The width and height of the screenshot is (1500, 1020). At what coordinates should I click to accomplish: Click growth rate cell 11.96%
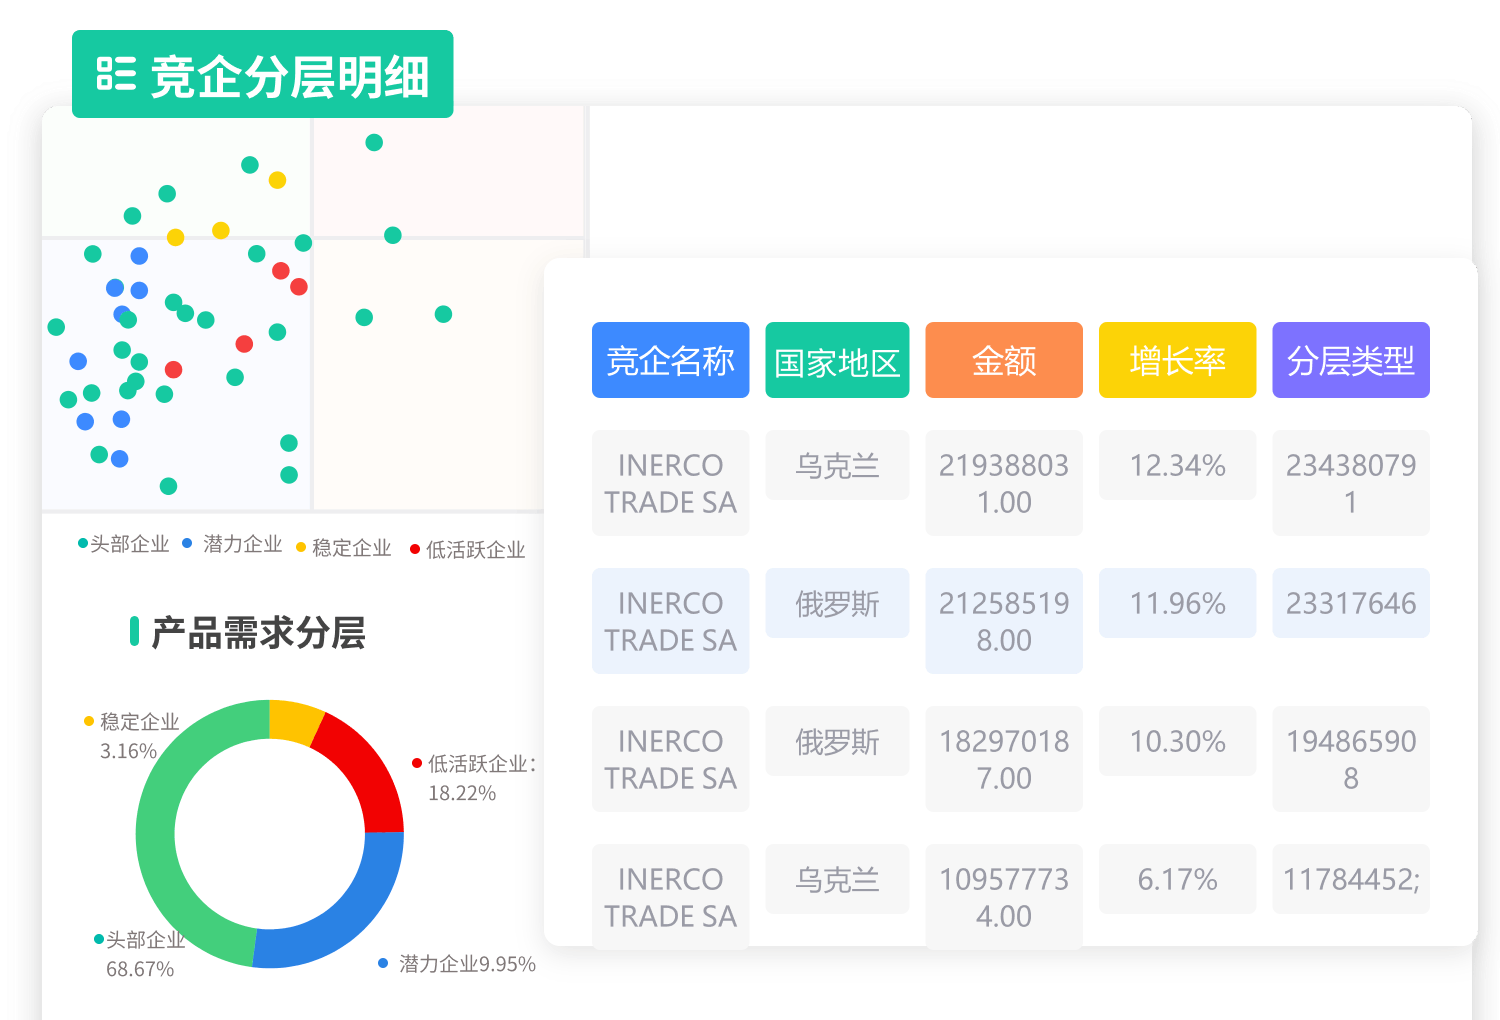tap(1177, 603)
